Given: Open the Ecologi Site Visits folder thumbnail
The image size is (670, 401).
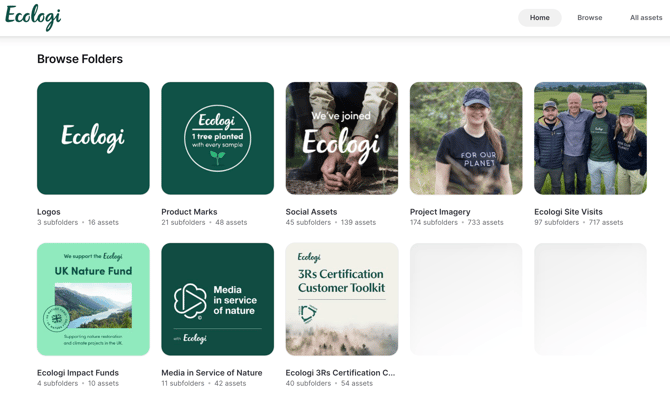Looking at the screenshot, I should [x=591, y=138].
